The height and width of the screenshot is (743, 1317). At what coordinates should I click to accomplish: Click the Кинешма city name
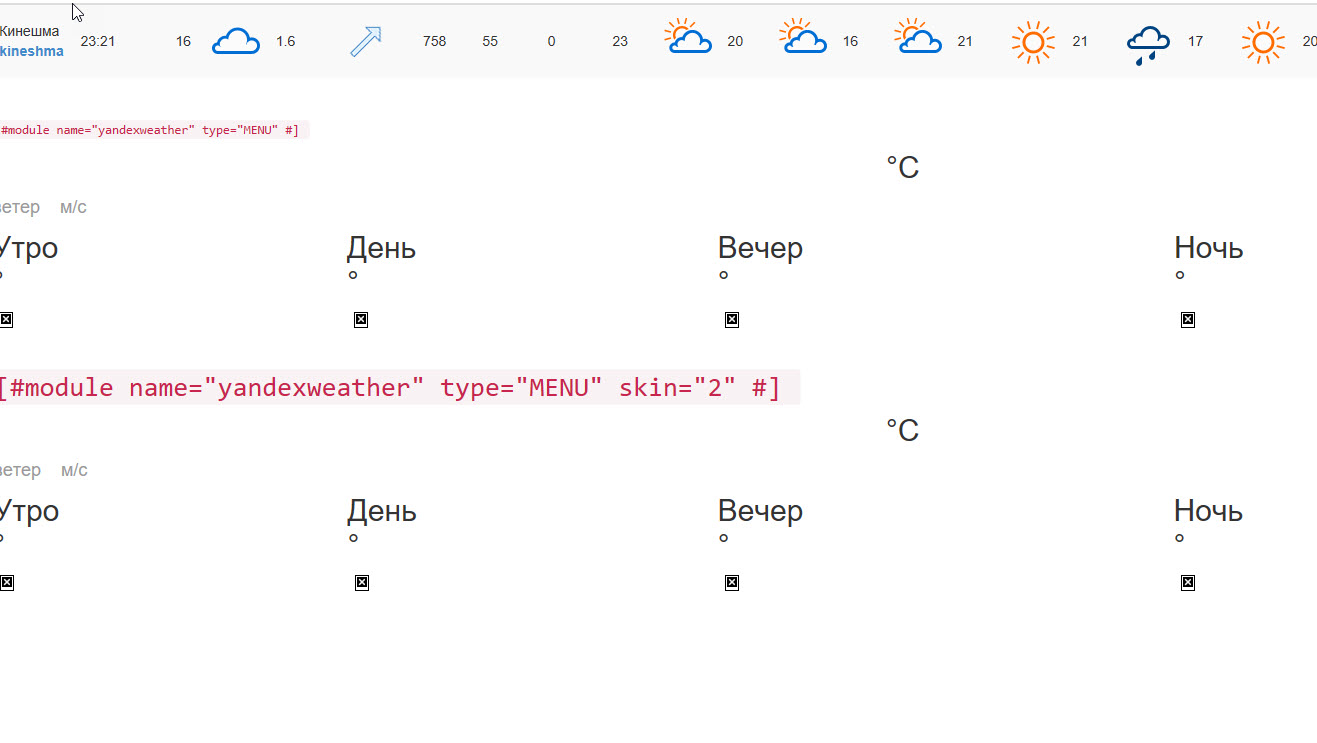pyautogui.click(x=29, y=31)
